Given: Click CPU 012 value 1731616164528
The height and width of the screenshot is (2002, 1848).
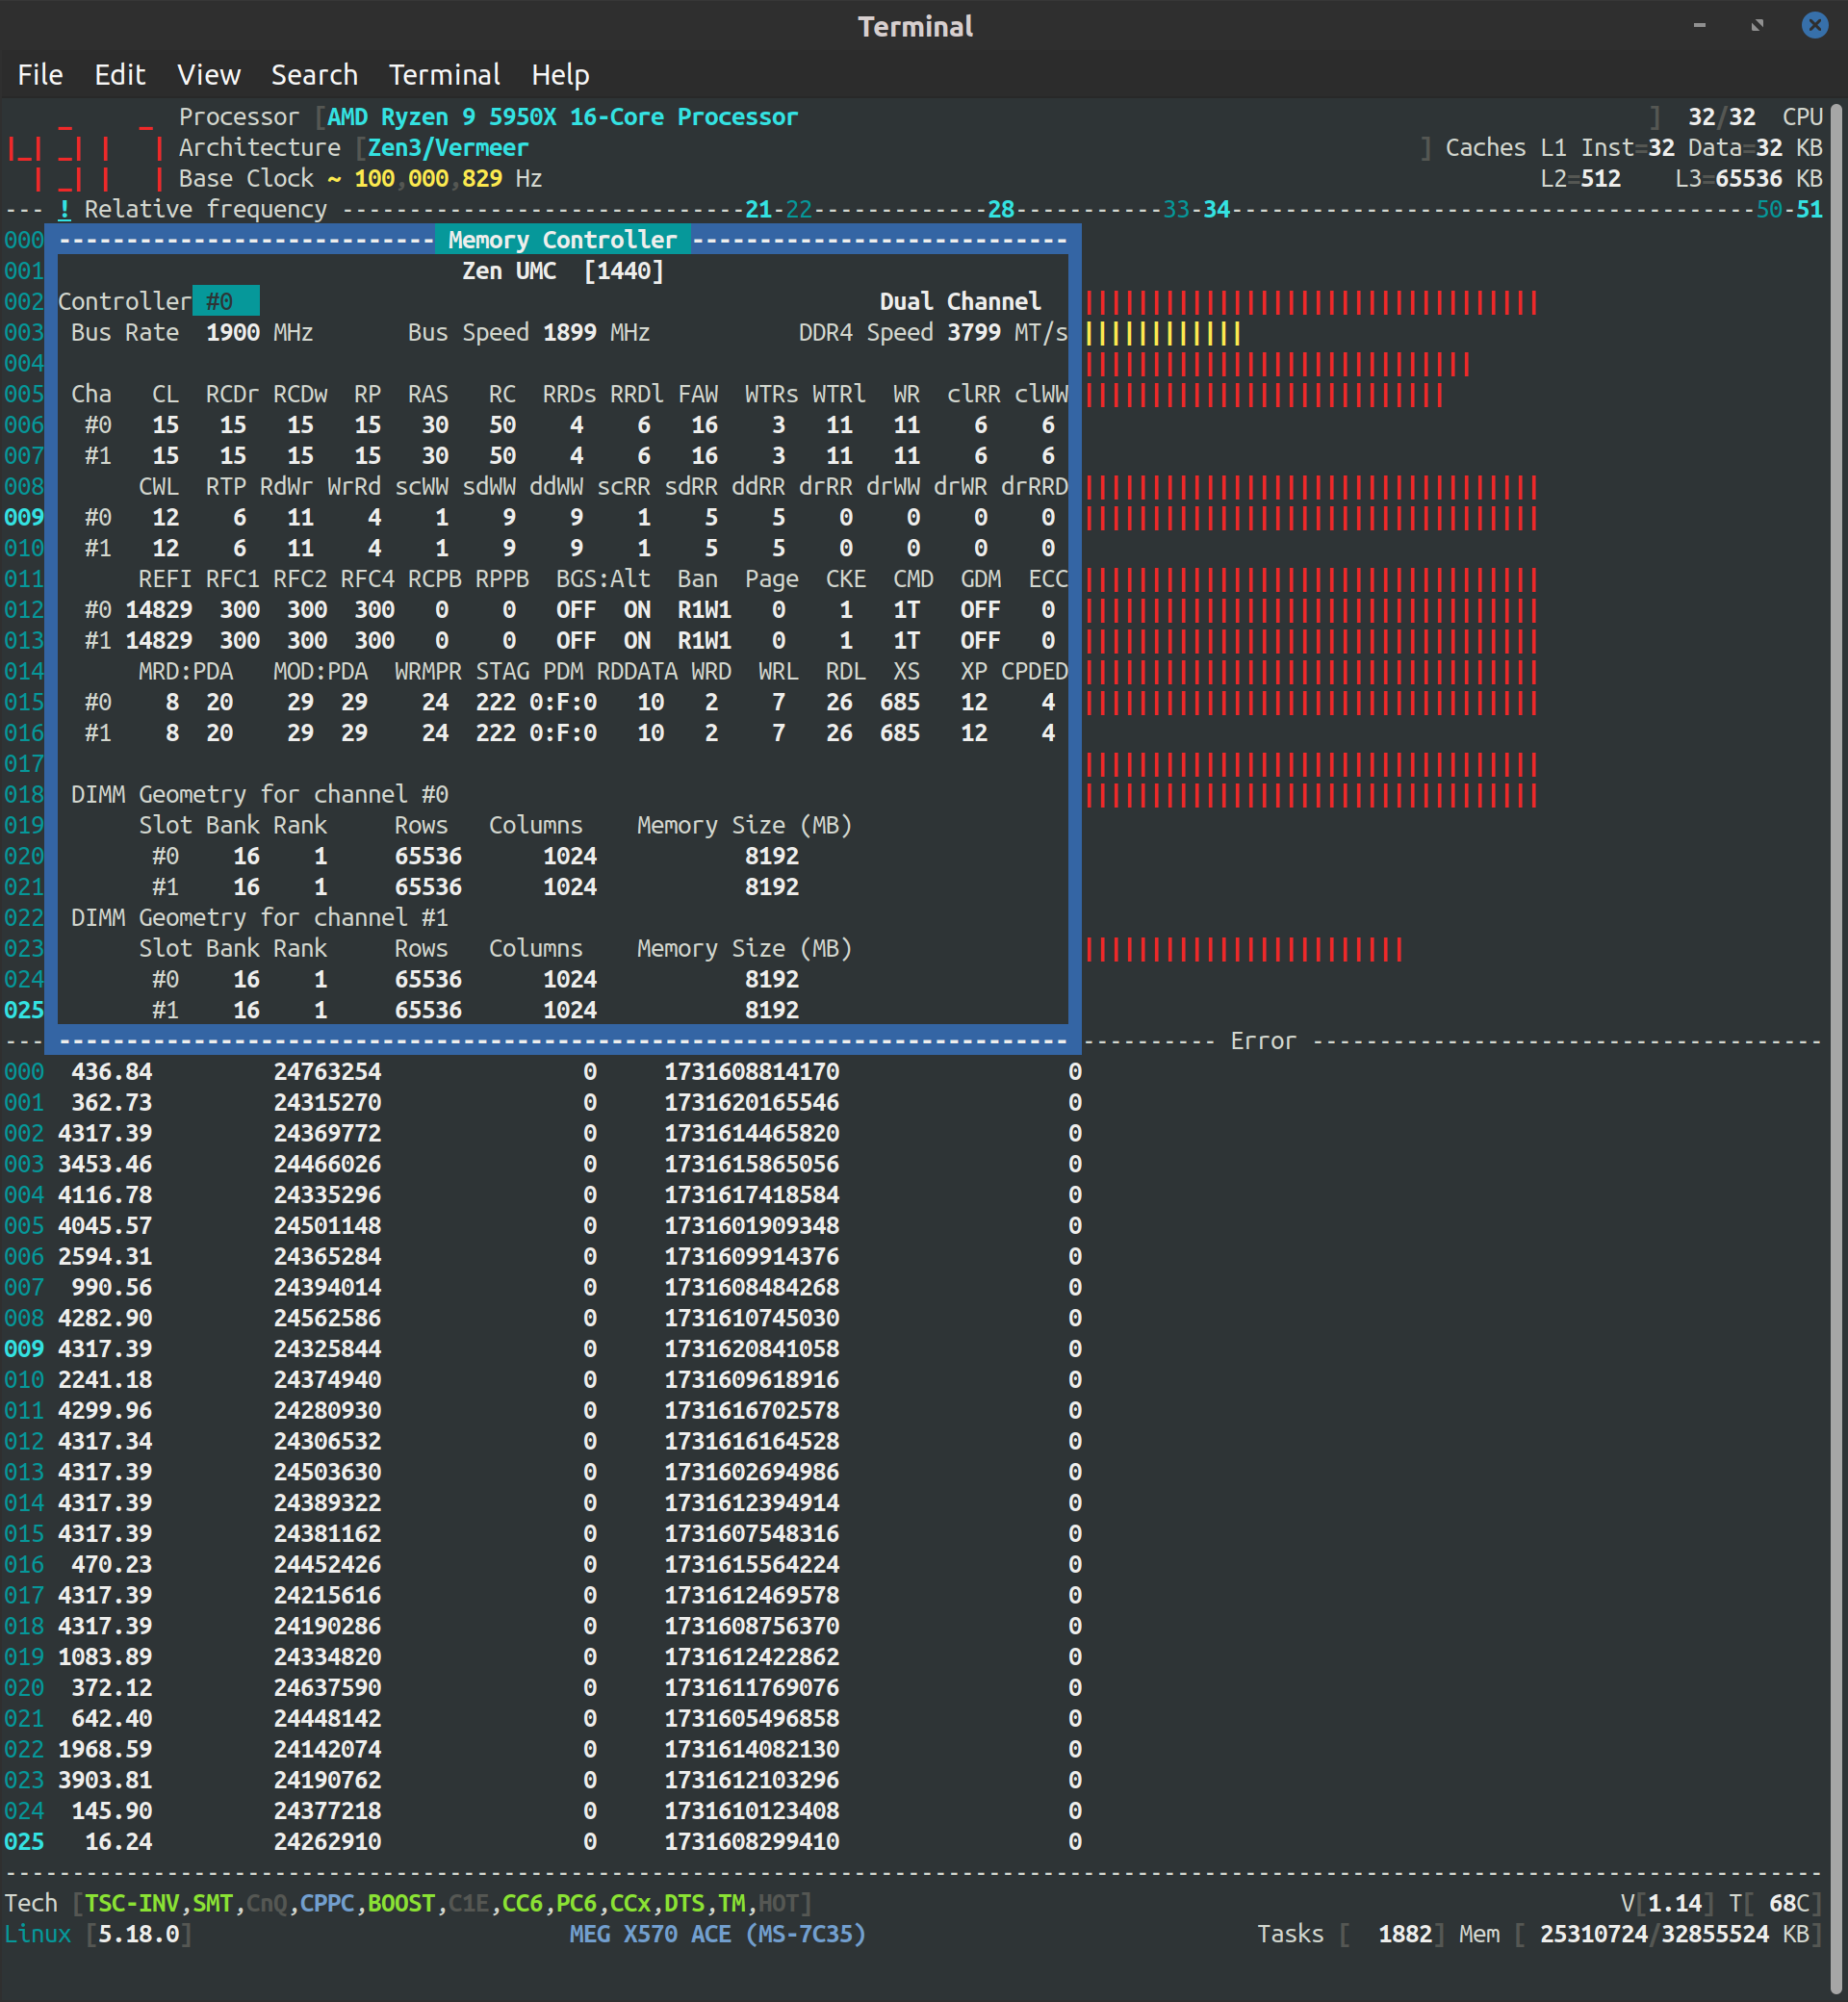Looking at the screenshot, I should click(752, 1442).
